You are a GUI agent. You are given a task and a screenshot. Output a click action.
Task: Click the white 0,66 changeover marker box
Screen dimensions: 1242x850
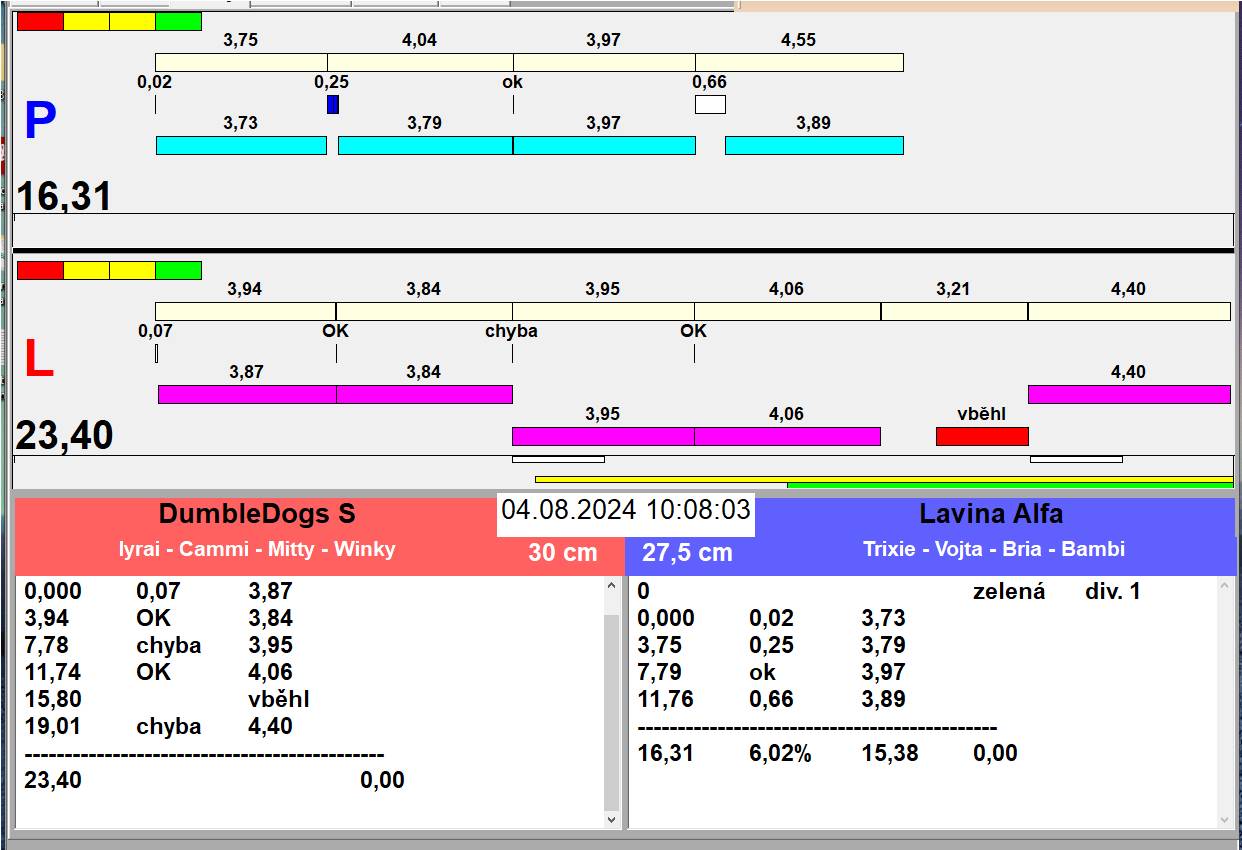710,104
